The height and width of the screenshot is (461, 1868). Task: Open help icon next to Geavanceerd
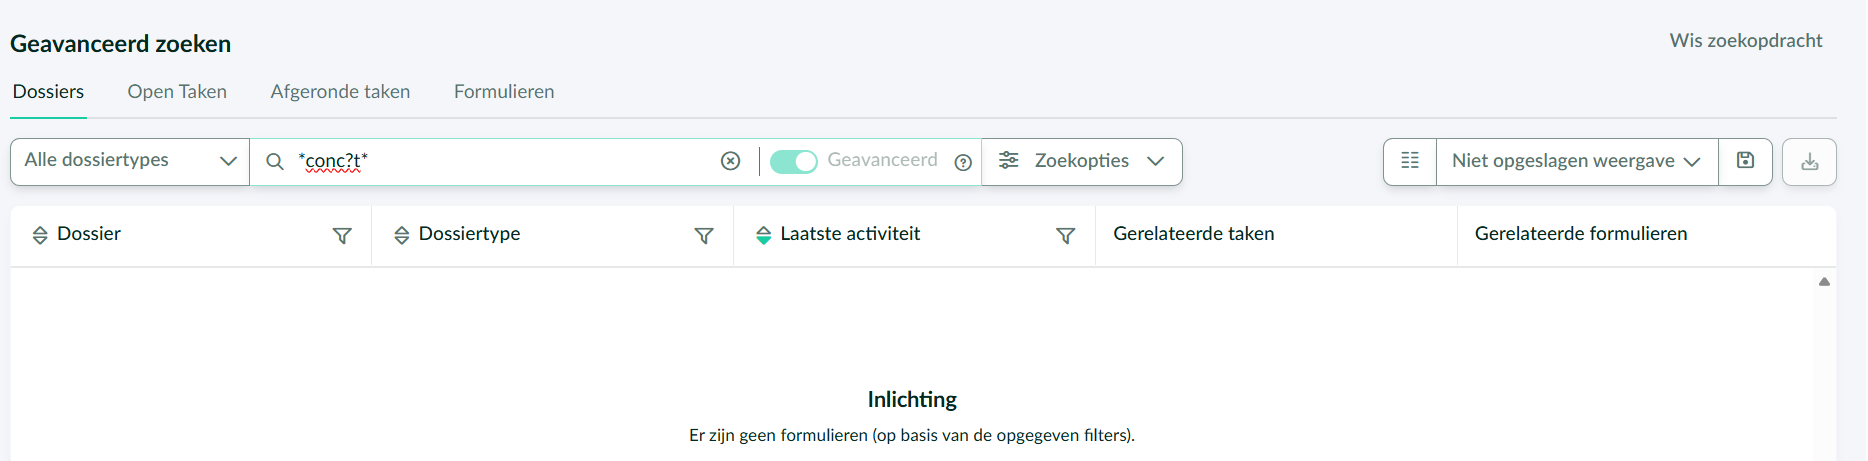pos(963,162)
